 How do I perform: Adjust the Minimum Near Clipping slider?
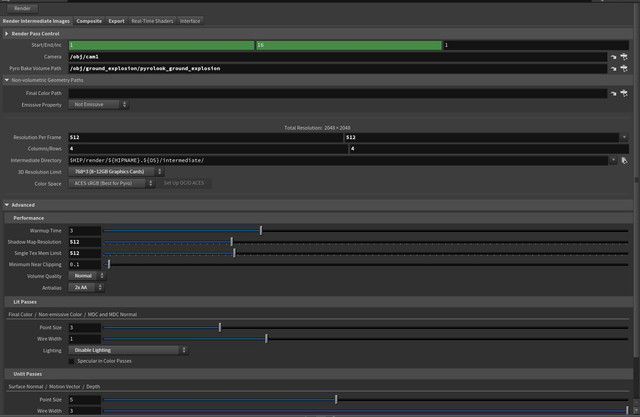click(366, 265)
